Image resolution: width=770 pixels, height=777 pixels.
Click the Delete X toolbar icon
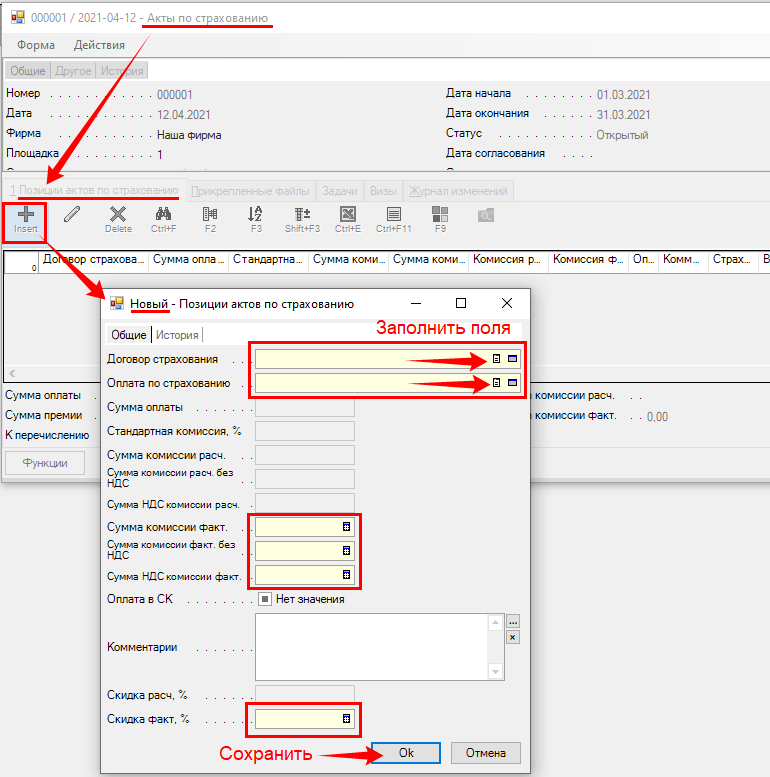tap(118, 215)
